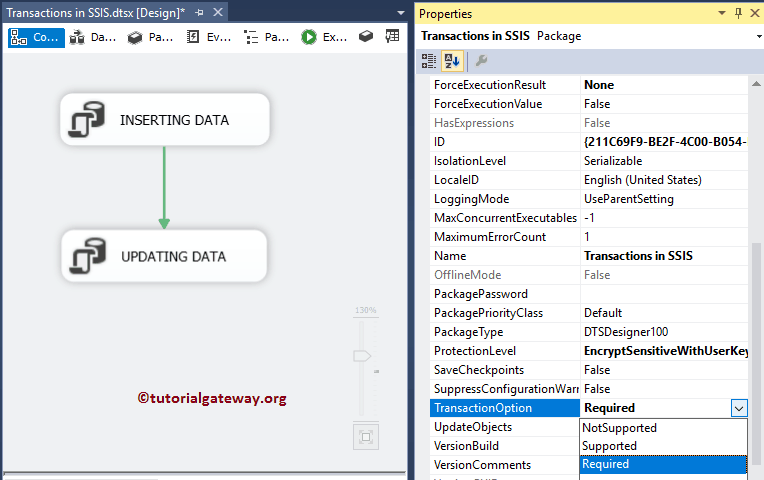Image resolution: width=764 pixels, height=480 pixels.
Task: Select the IsolationLevel property
Action: tap(505, 161)
